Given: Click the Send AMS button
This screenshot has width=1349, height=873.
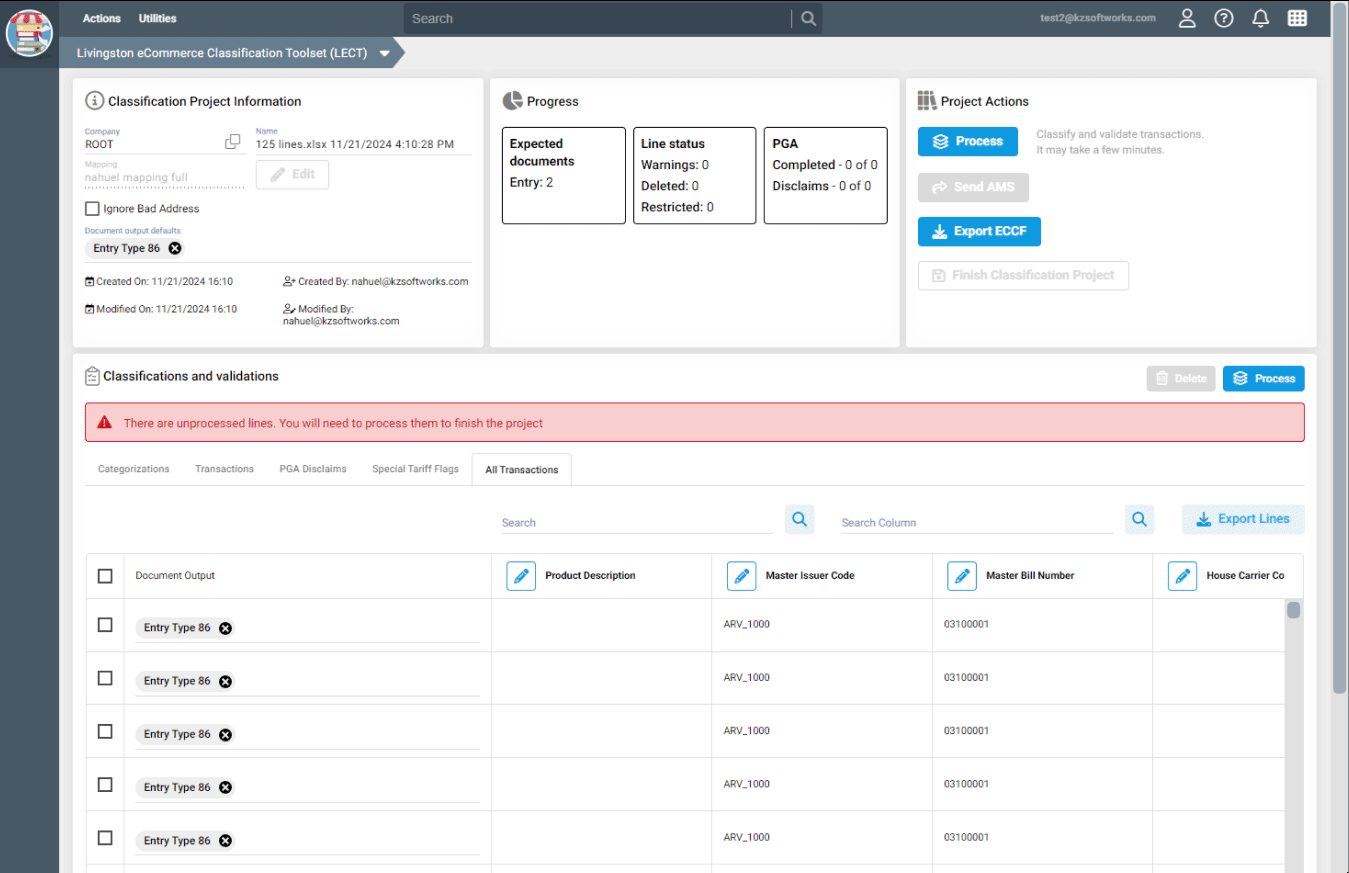Looking at the screenshot, I should (973, 187).
